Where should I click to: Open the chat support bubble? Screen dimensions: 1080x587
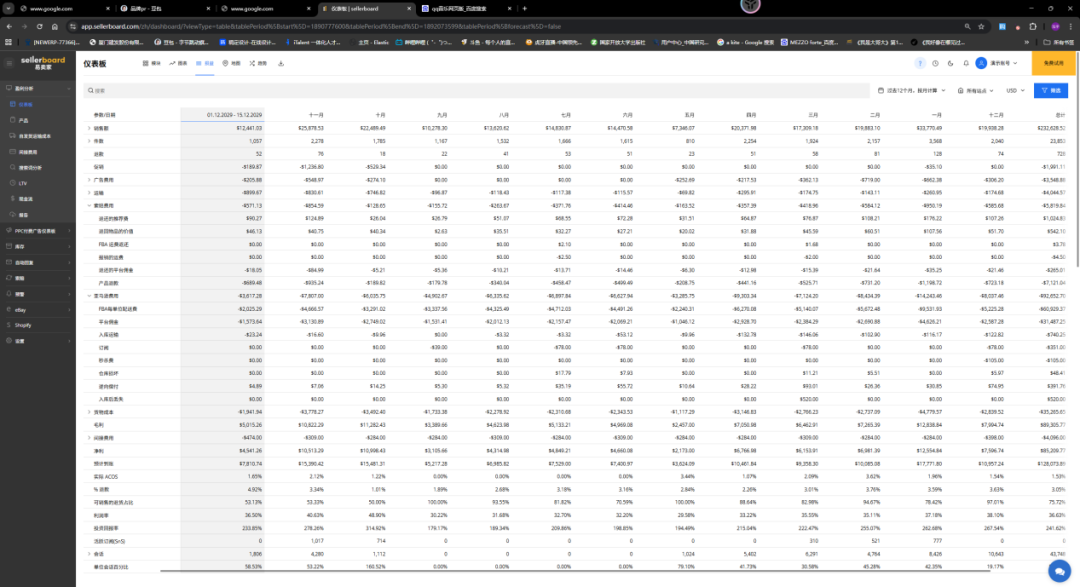pyautogui.click(x=1057, y=569)
